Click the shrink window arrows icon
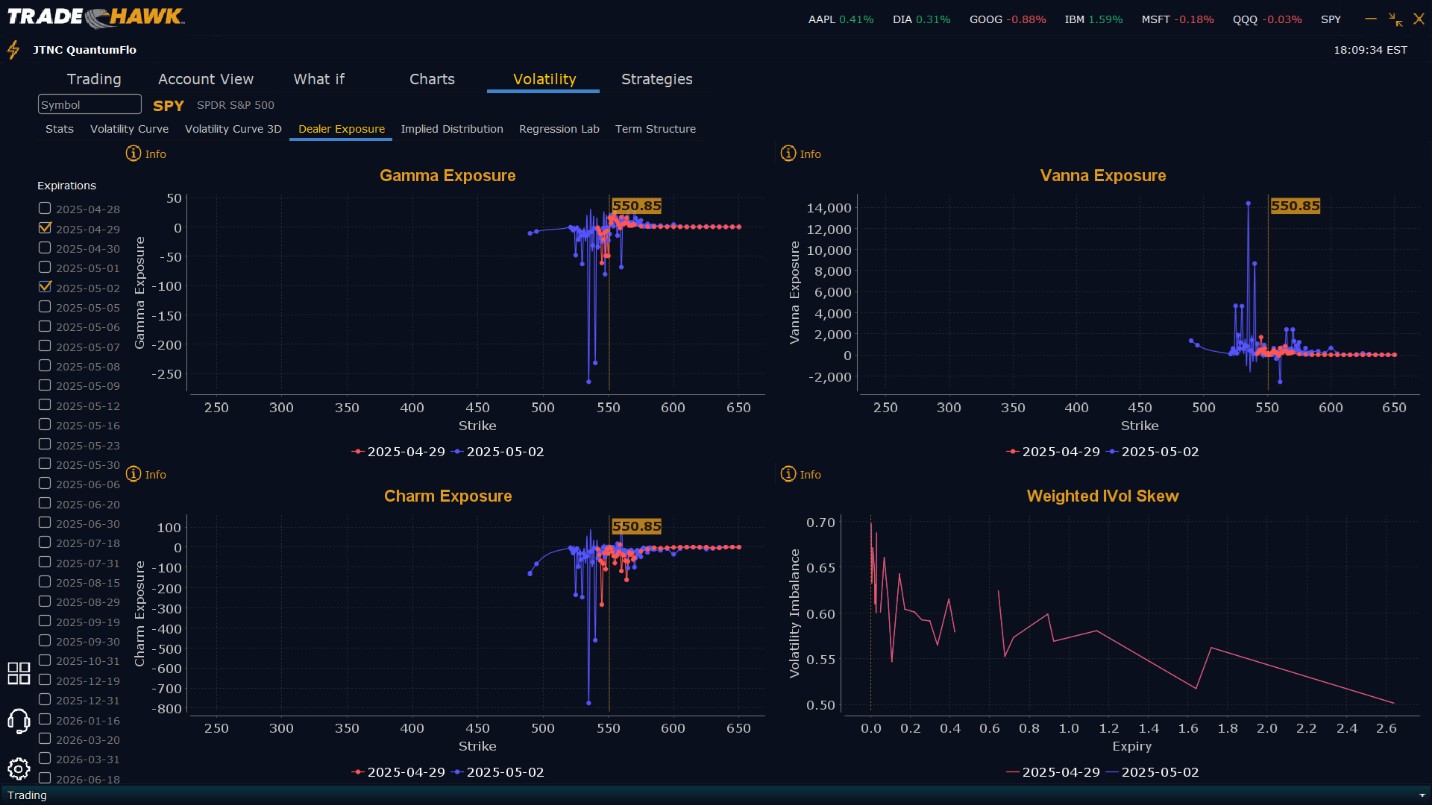 click(x=1396, y=19)
